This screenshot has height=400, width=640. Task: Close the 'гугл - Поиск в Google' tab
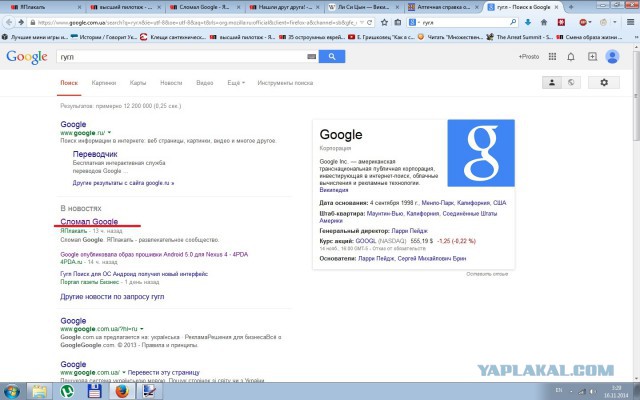point(556,7)
